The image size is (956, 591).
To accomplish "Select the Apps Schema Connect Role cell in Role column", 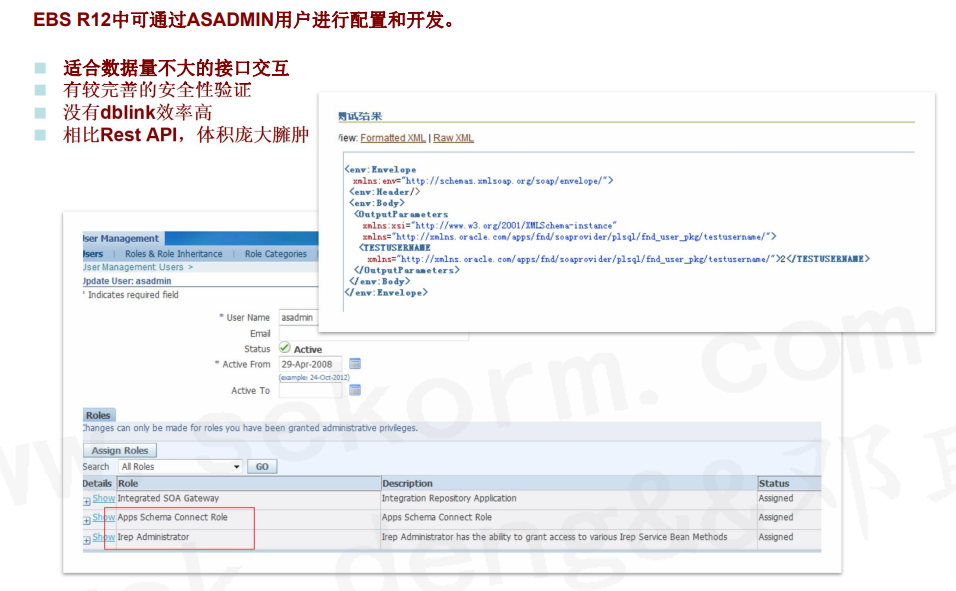I will pos(173,517).
